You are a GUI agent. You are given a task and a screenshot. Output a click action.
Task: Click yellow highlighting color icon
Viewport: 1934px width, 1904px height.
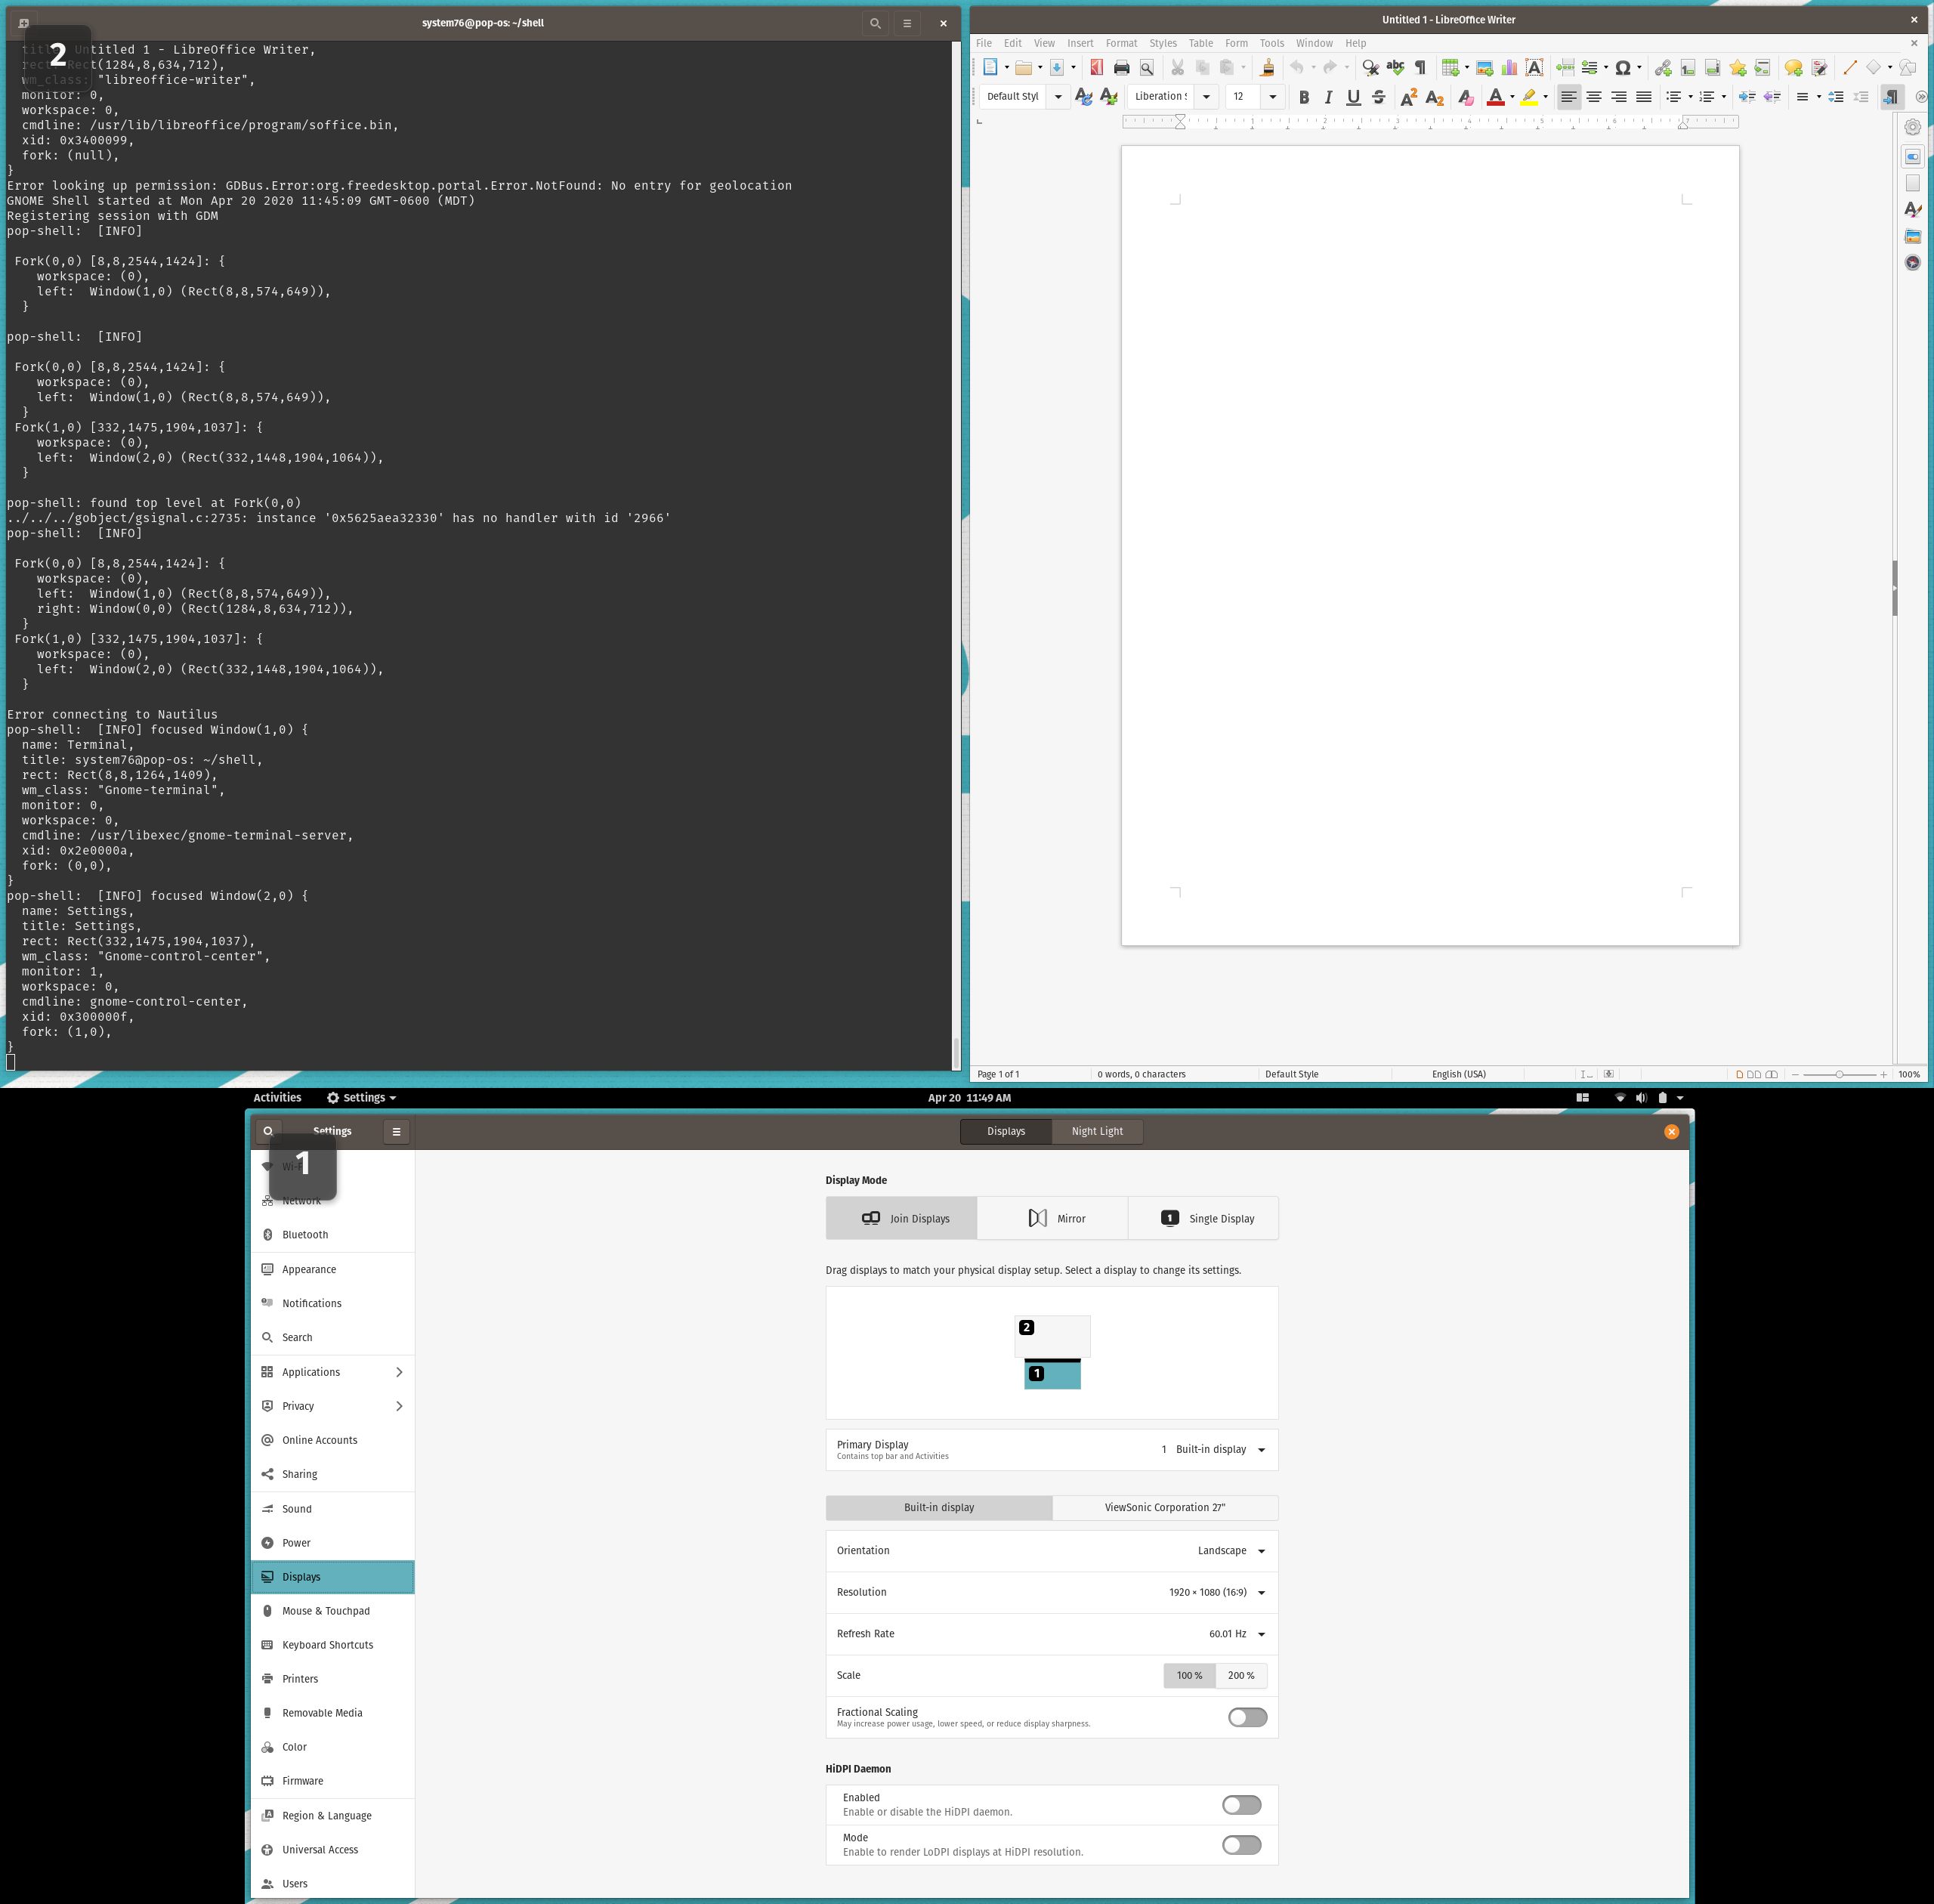(1529, 97)
